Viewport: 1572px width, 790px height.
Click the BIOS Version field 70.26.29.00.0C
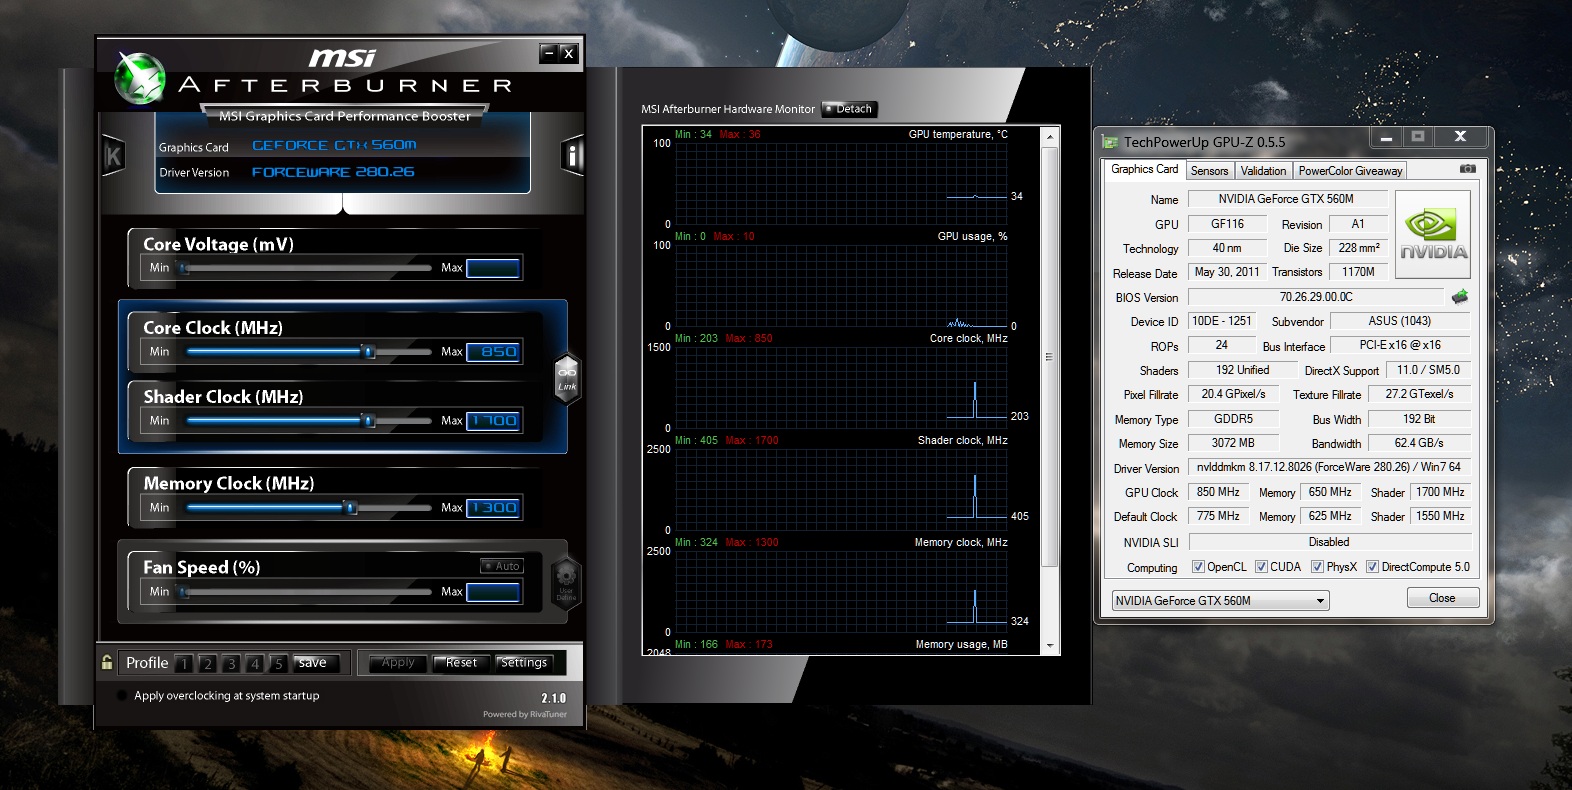(1315, 297)
